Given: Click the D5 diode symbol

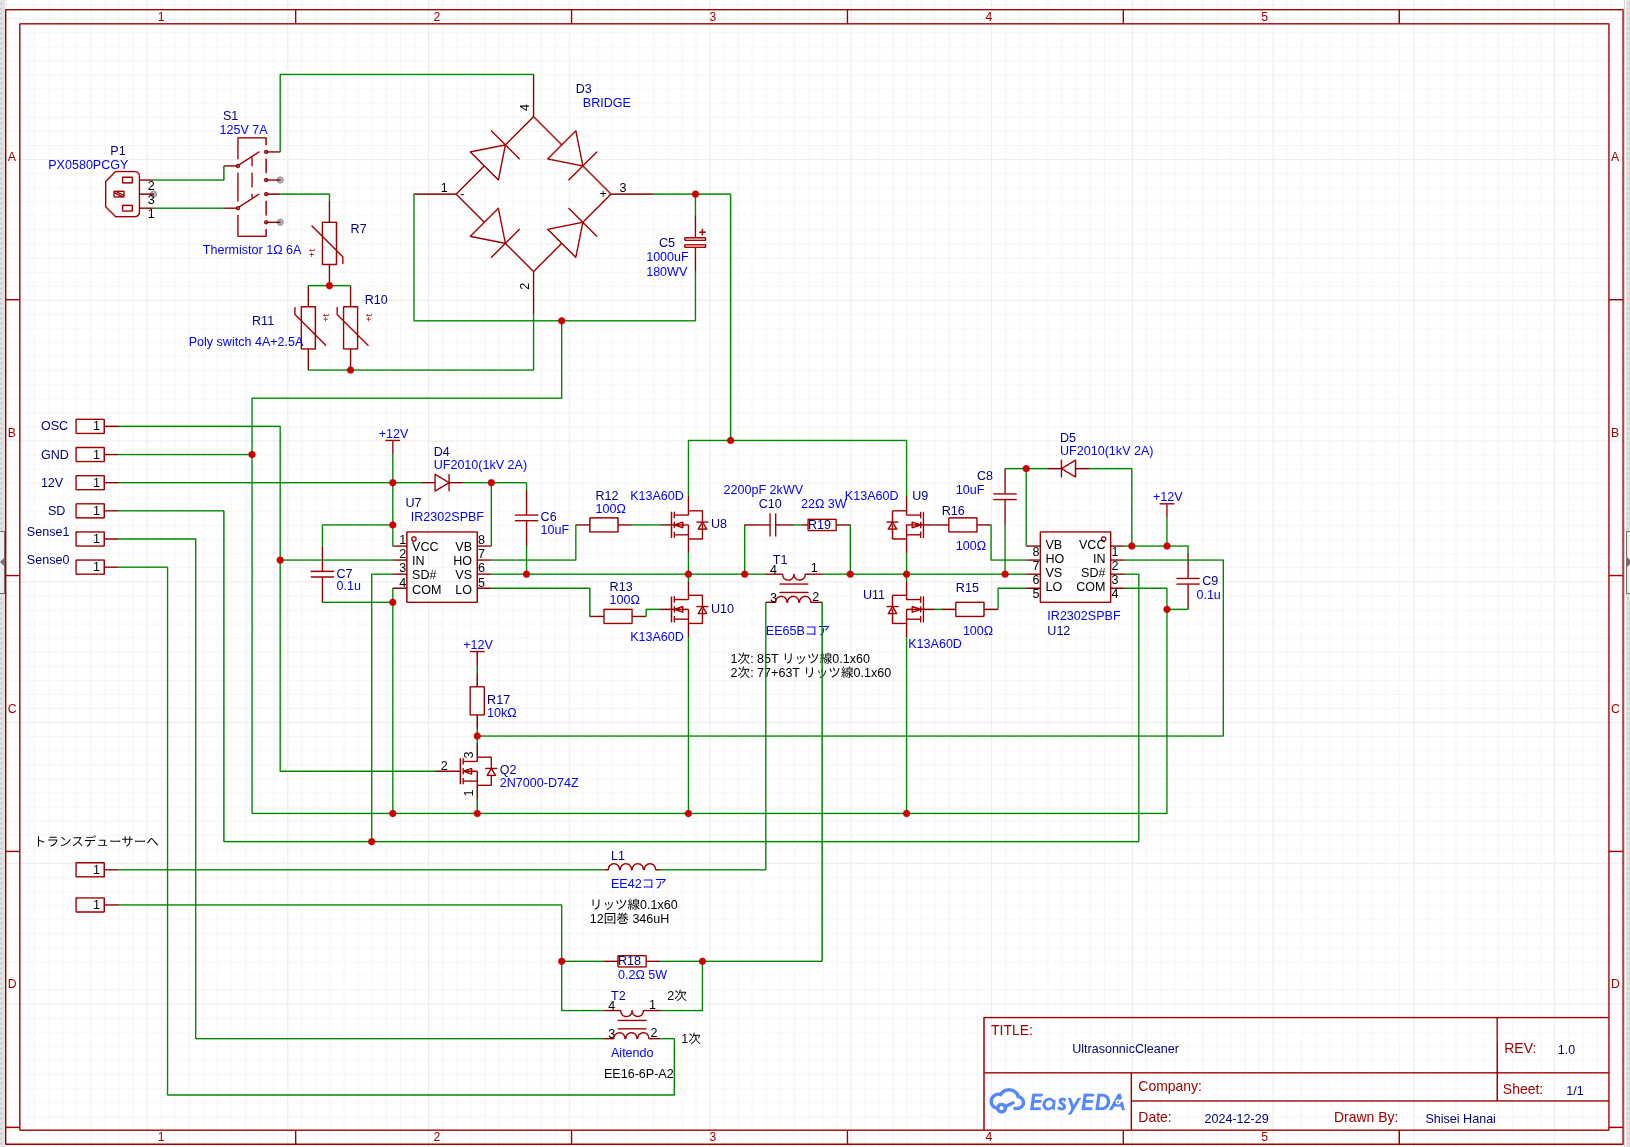Looking at the screenshot, I should click(x=1068, y=468).
